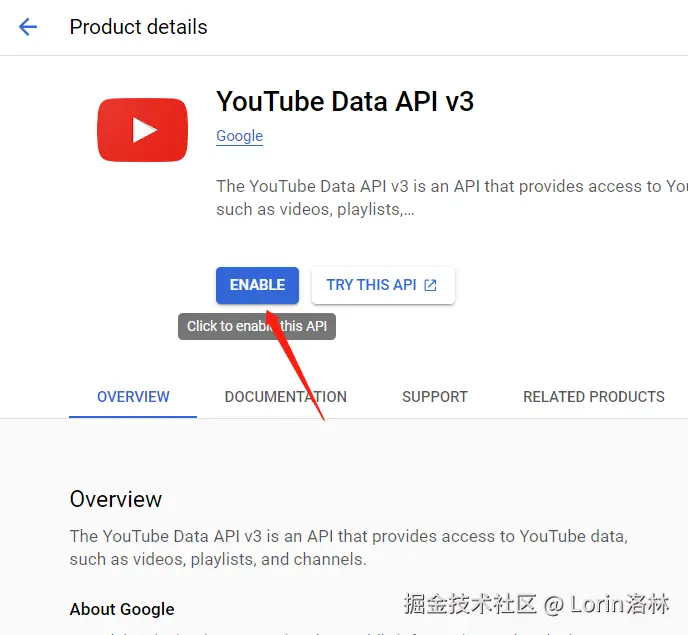688x635 pixels.
Task: Click the red YouTube play logo
Action: [143, 130]
